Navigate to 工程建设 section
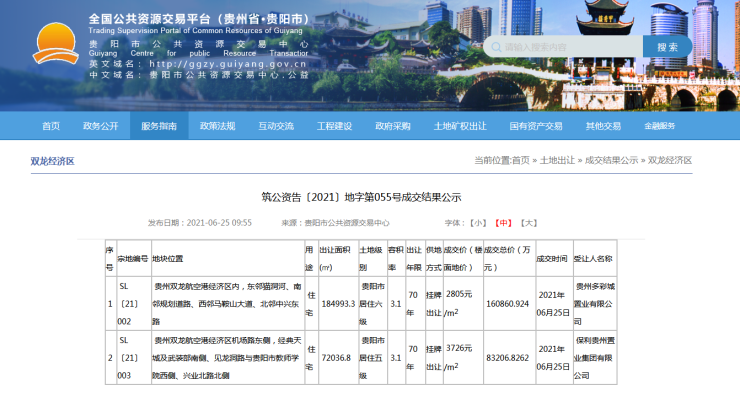Screen dimensions: 740x401 pyautogui.click(x=334, y=126)
